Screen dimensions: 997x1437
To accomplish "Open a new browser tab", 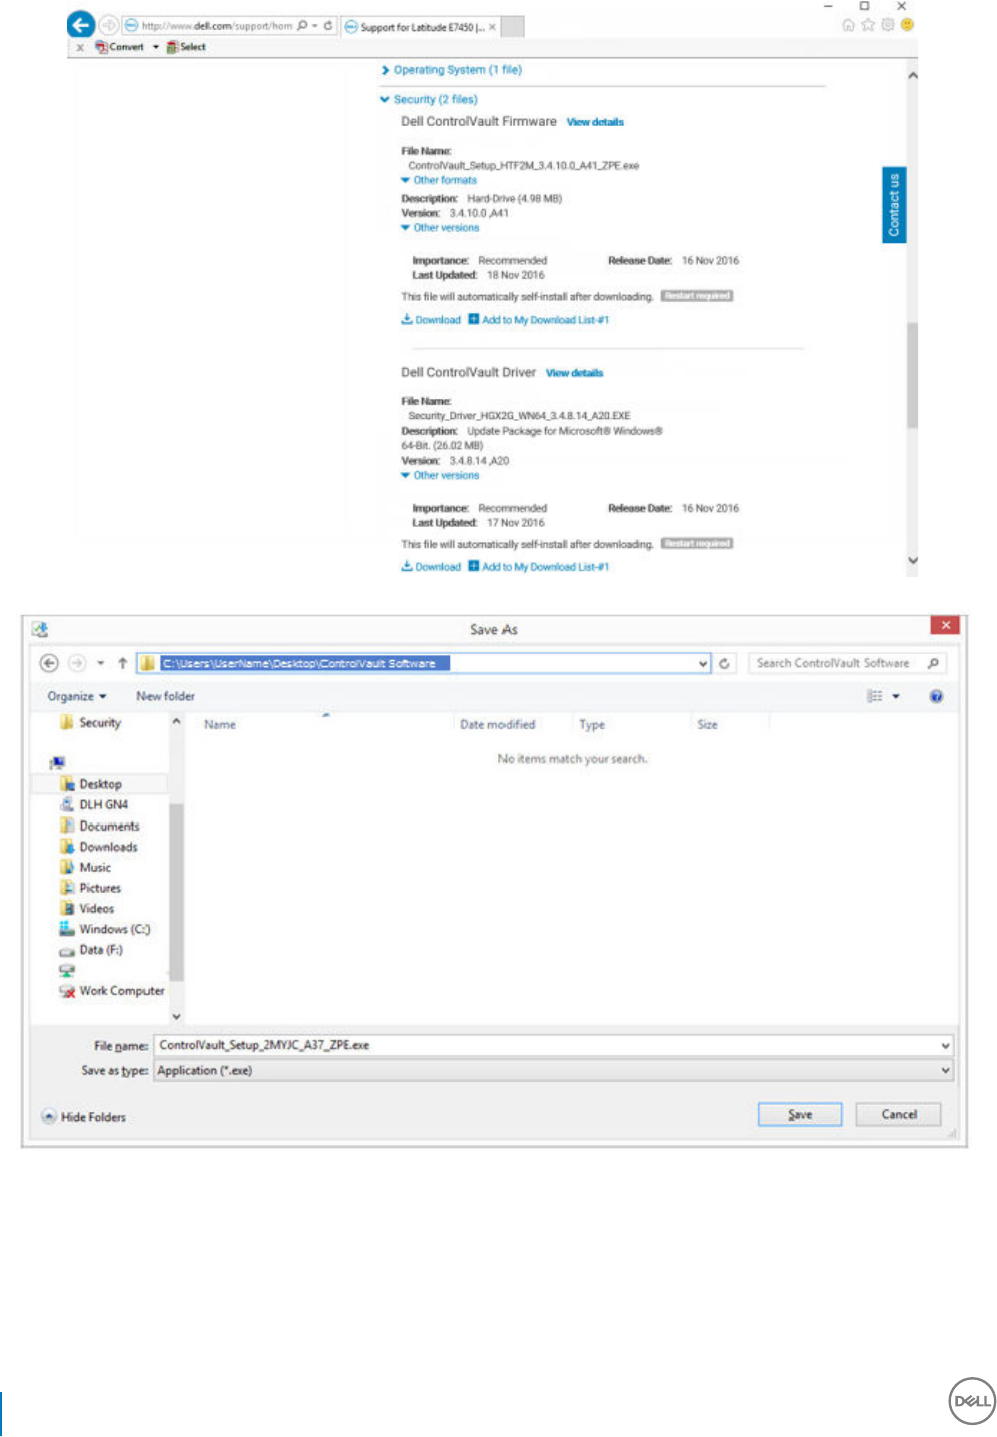I will pyautogui.click(x=512, y=27).
